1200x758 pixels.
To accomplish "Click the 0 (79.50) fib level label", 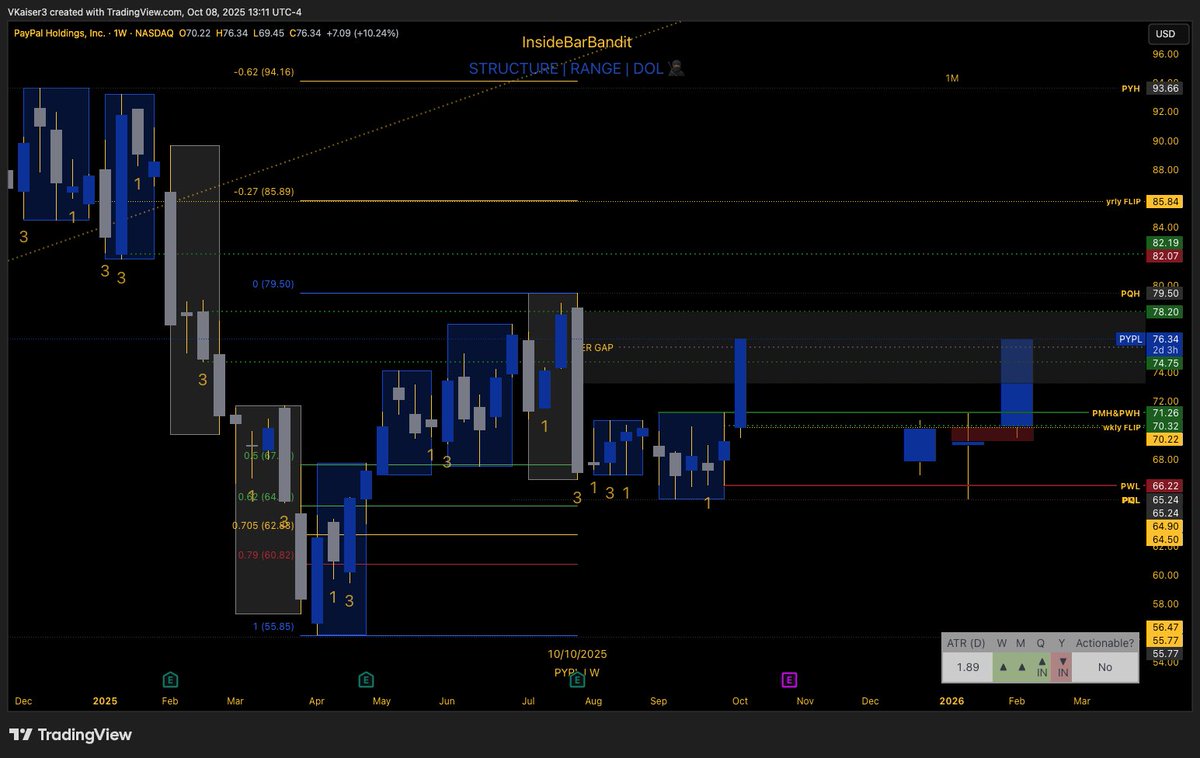I will coord(272,284).
